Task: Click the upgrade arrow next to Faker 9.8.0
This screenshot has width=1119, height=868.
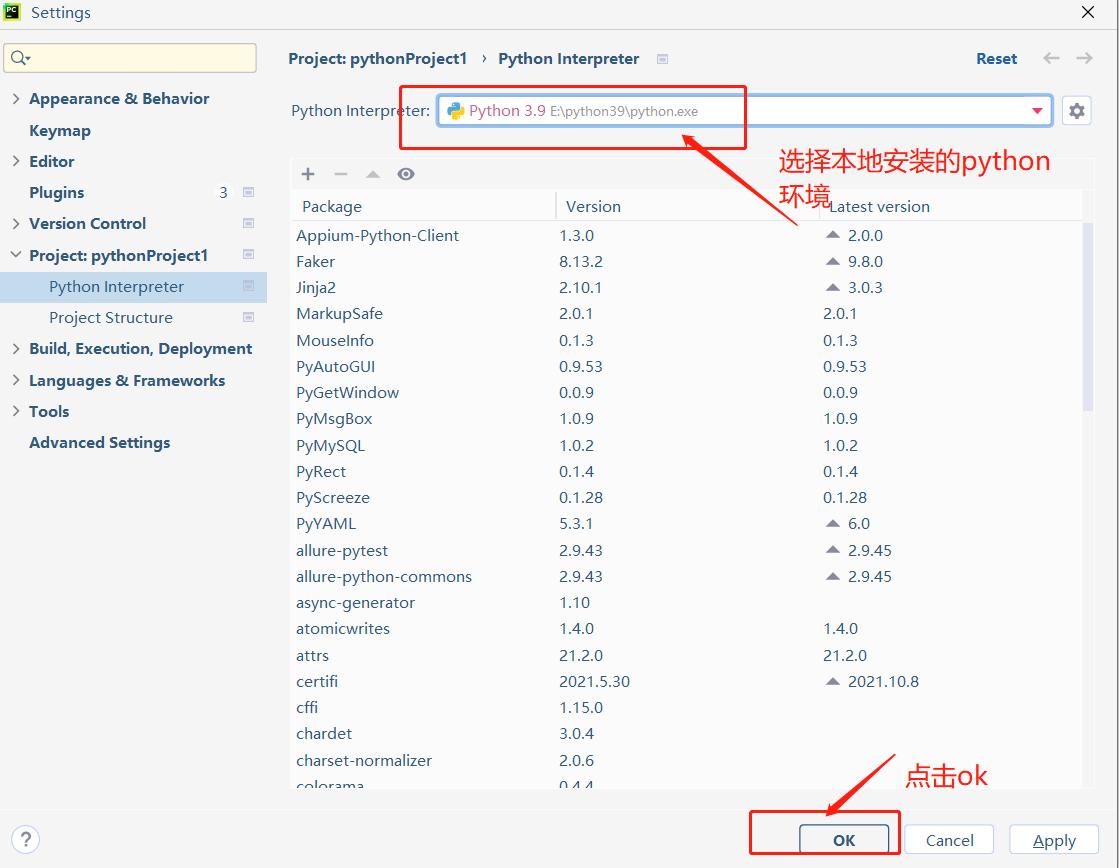Action: pos(833,261)
